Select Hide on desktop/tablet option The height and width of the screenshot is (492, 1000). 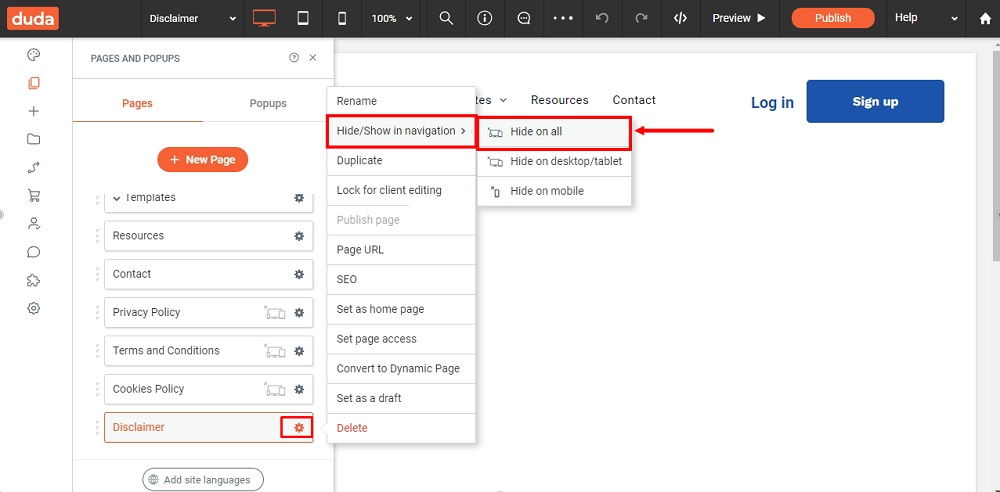coord(554,161)
